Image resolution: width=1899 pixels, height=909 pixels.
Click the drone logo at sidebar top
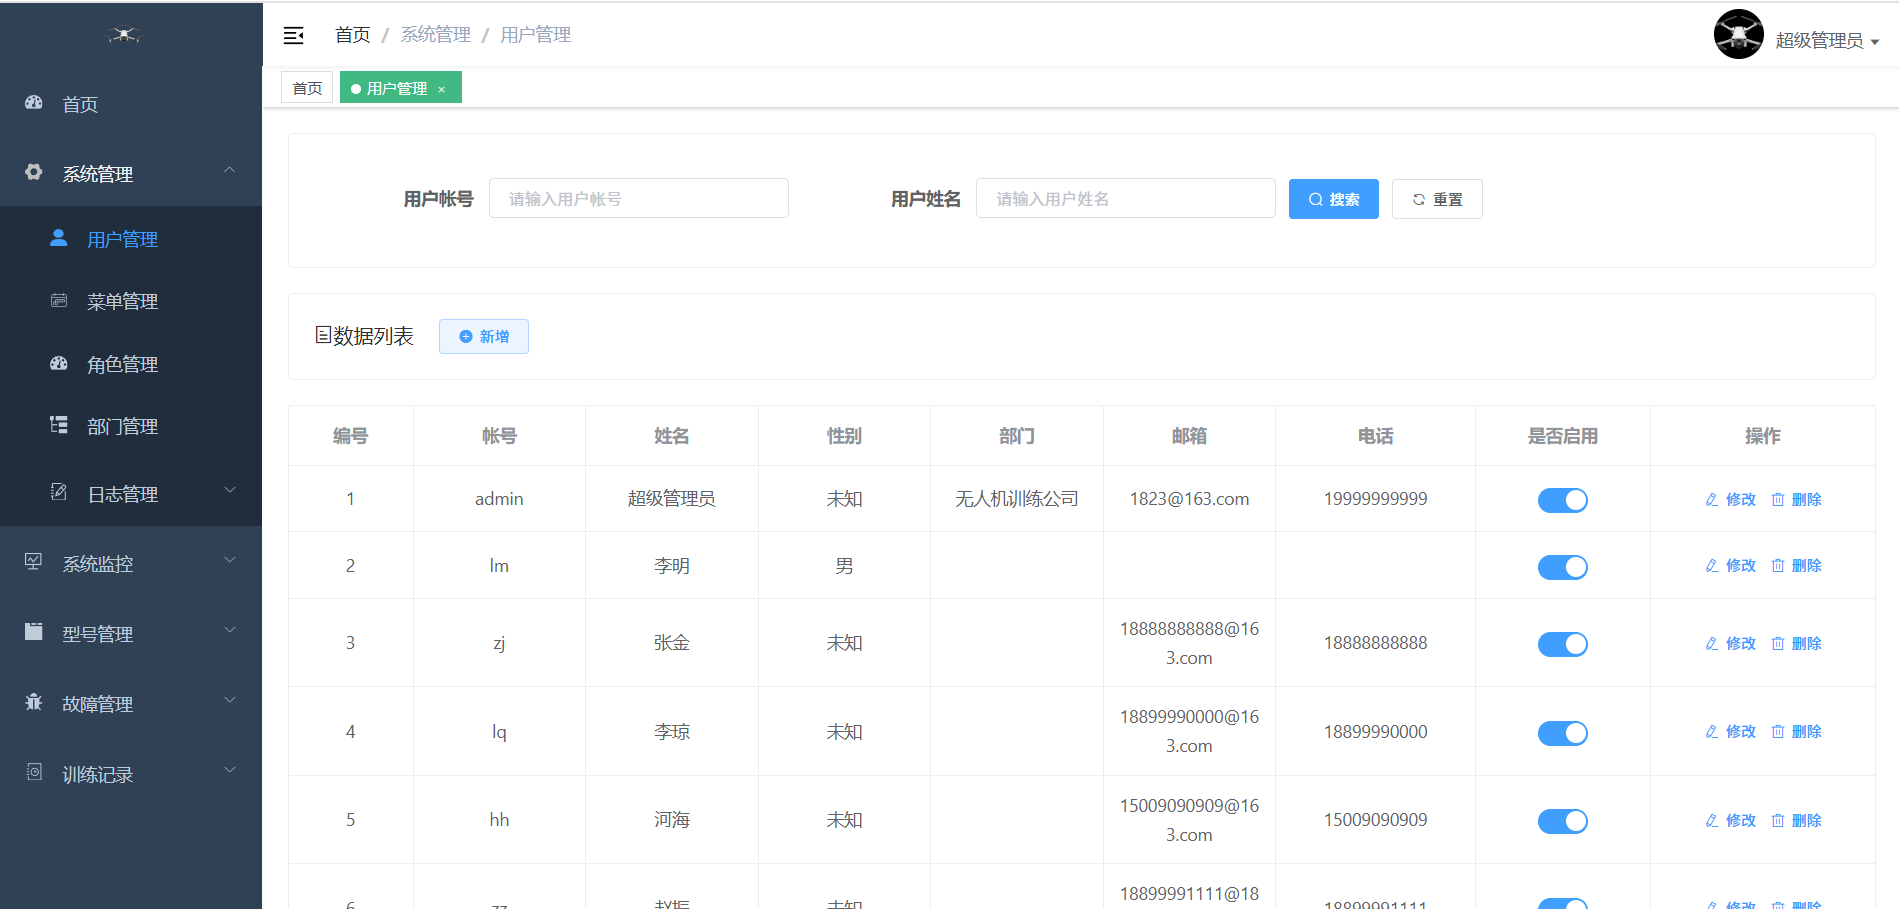tap(124, 35)
